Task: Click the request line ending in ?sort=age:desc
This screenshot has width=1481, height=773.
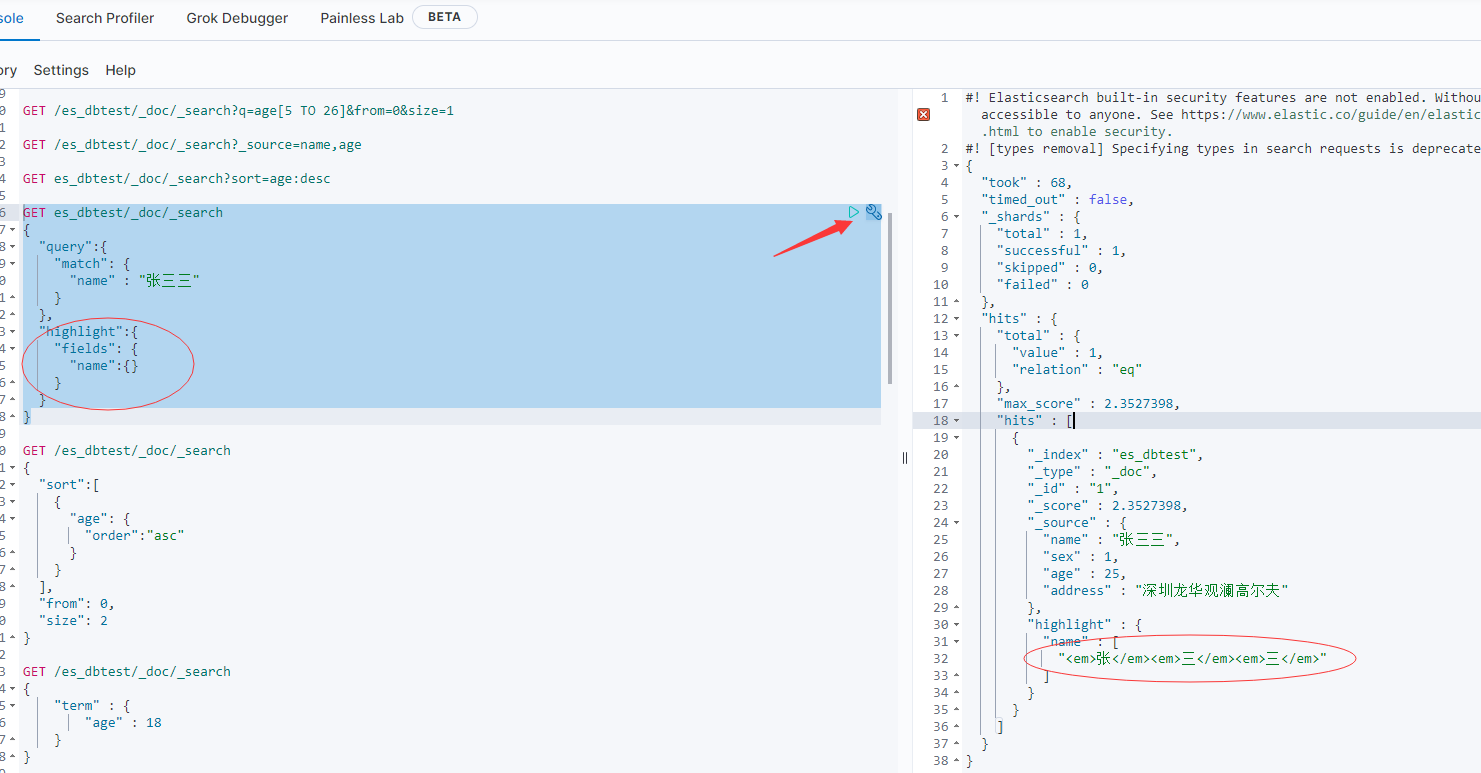Action: [176, 178]
